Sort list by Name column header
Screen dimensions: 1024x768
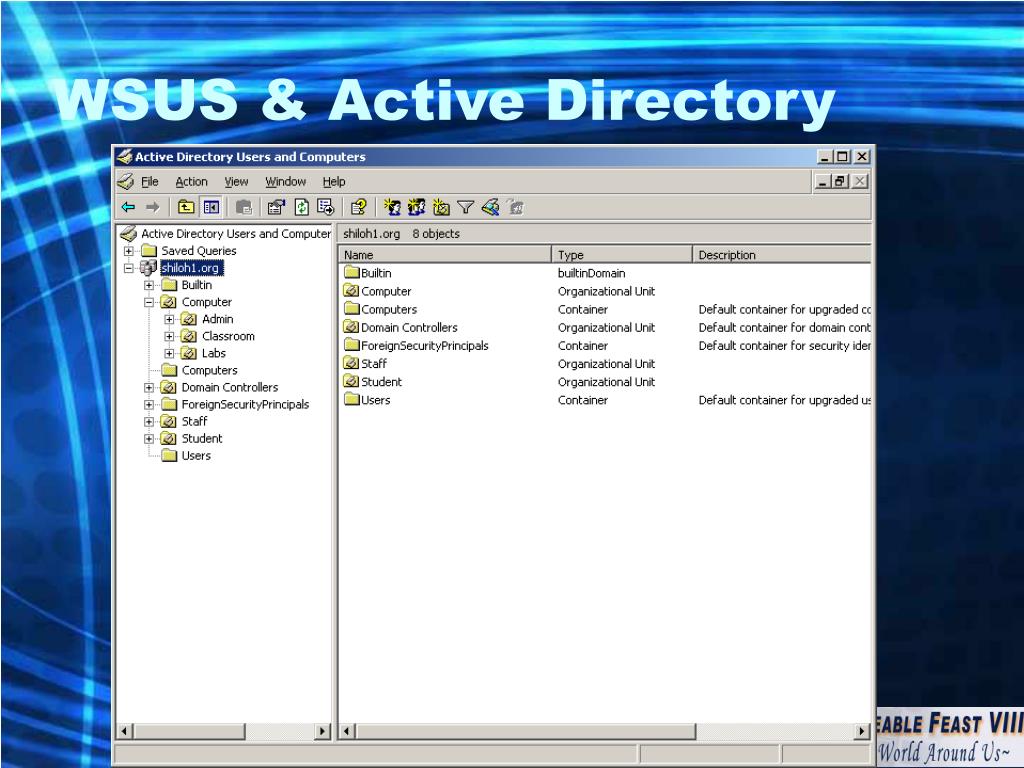tap(445, 255)
